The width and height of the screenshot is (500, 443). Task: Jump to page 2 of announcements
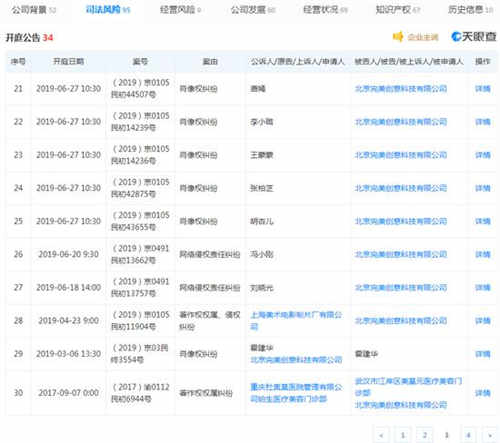pos(425,435)
